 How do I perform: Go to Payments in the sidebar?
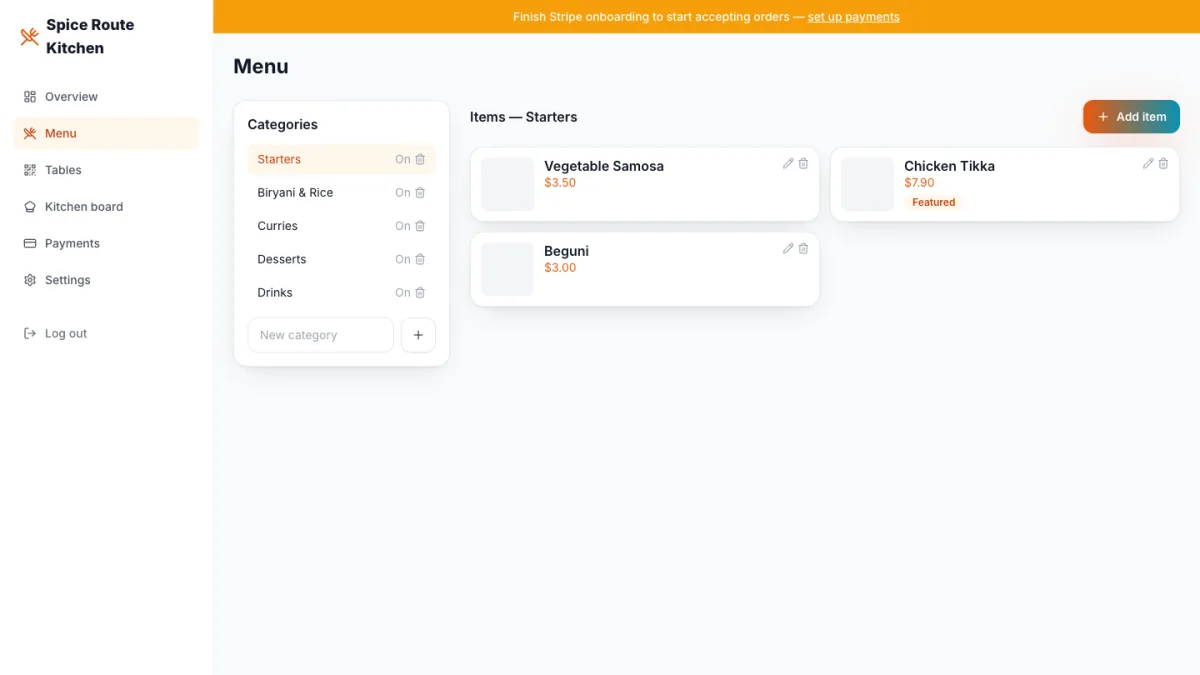pos(106,243)
